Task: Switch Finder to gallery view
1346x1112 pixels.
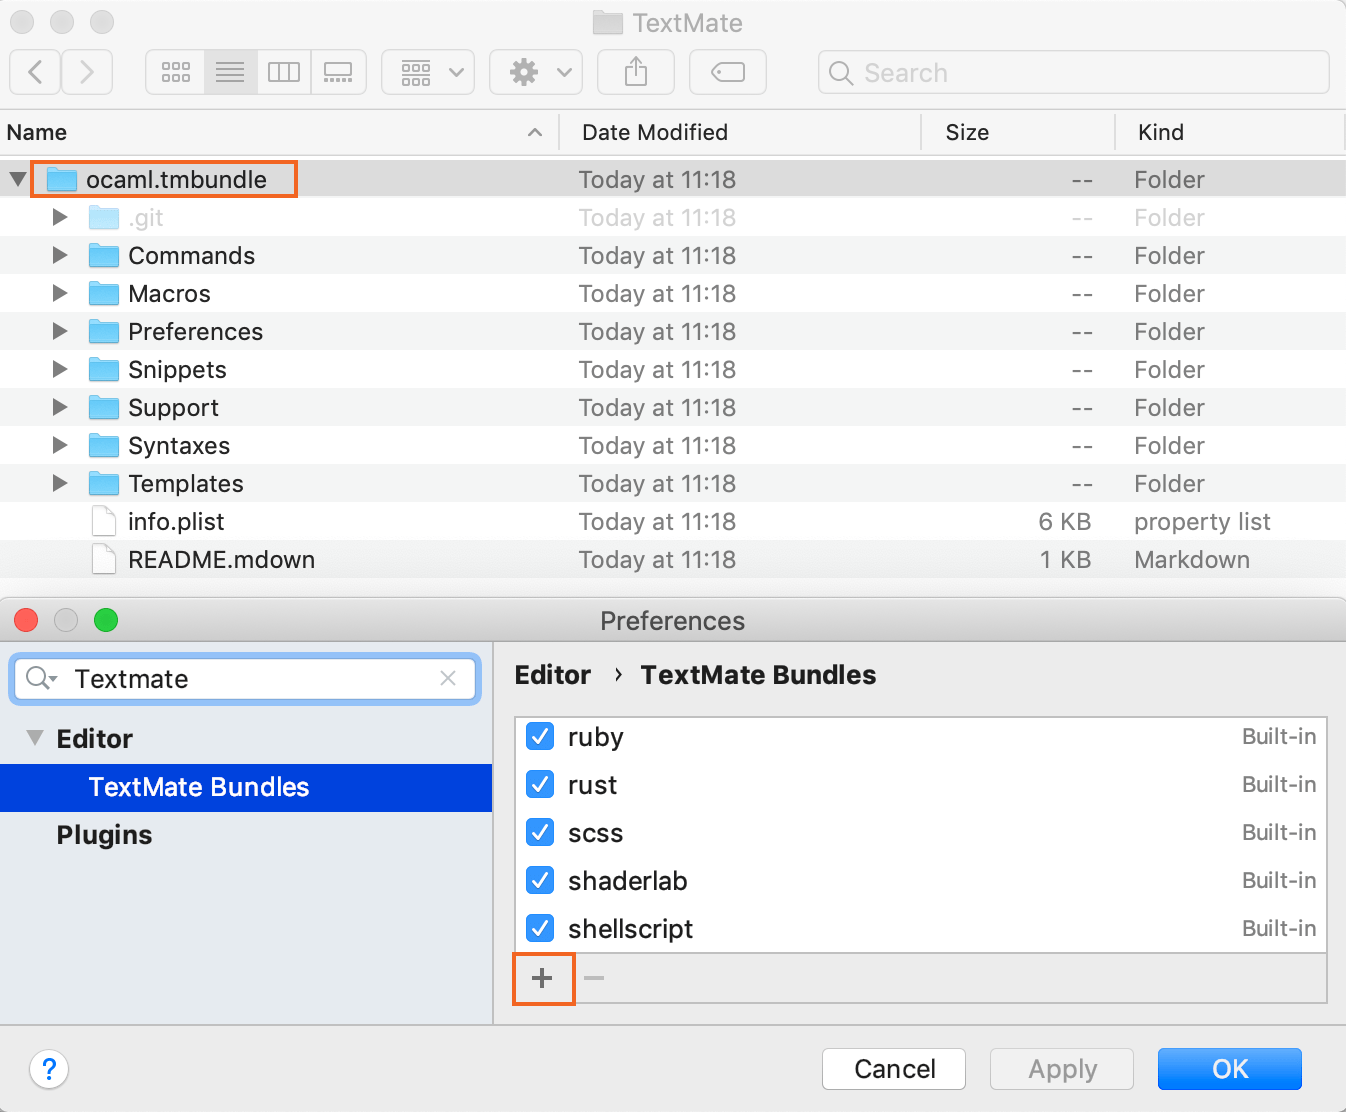Action: click(x=339, y=71)
